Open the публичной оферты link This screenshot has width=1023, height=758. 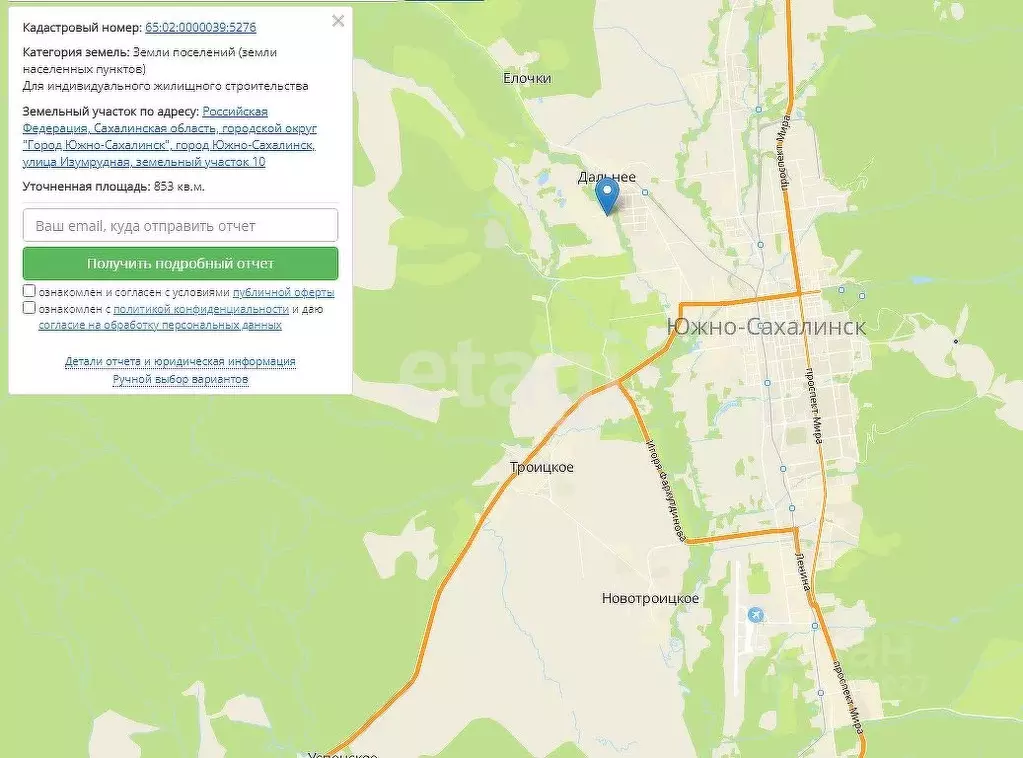click(283, 292)
